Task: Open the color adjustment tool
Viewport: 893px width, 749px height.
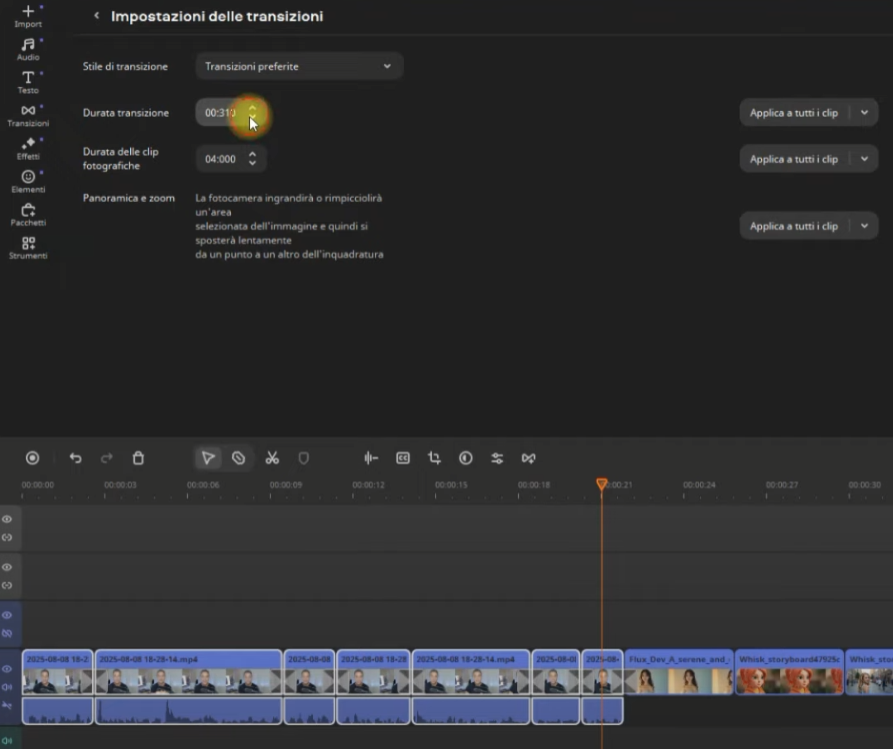Action: [466, 458]
